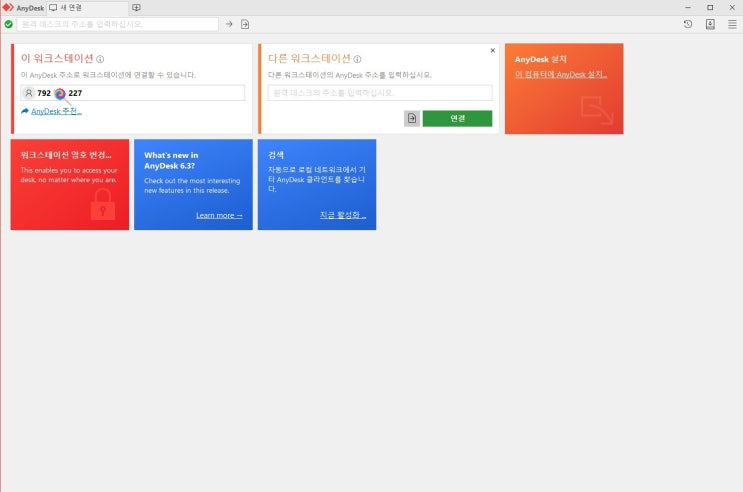
Task: Click the file transfer icon in the top toolbar
Action: [245, 24]
